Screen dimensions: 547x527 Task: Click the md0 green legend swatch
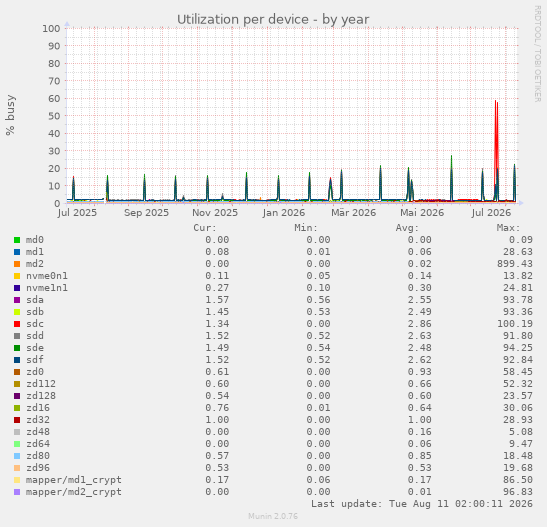click(17, 240)
